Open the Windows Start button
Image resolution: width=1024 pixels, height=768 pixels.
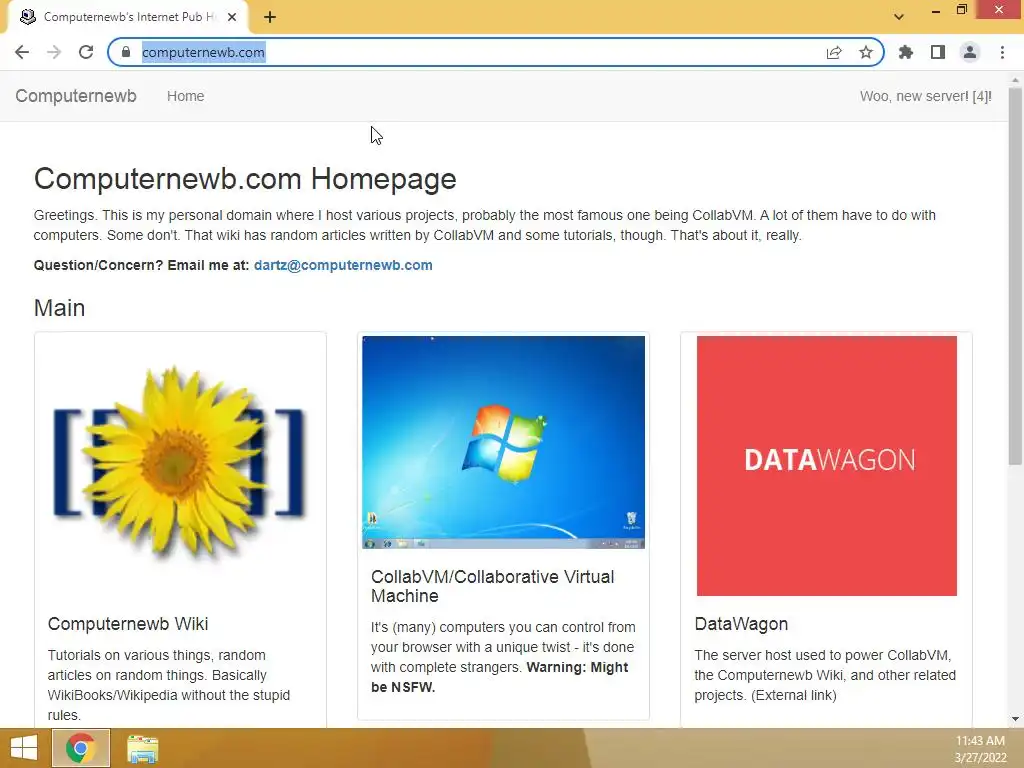(24, 748)
